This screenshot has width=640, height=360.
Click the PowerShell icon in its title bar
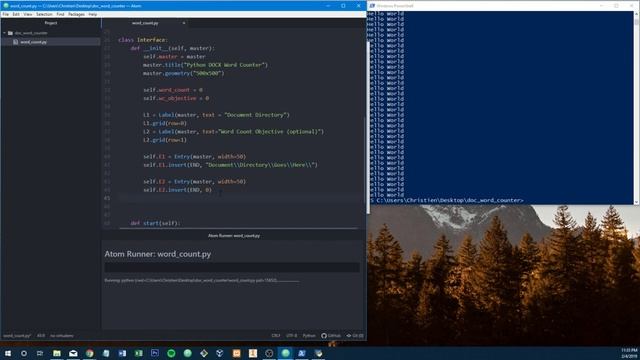click(372, 6)
